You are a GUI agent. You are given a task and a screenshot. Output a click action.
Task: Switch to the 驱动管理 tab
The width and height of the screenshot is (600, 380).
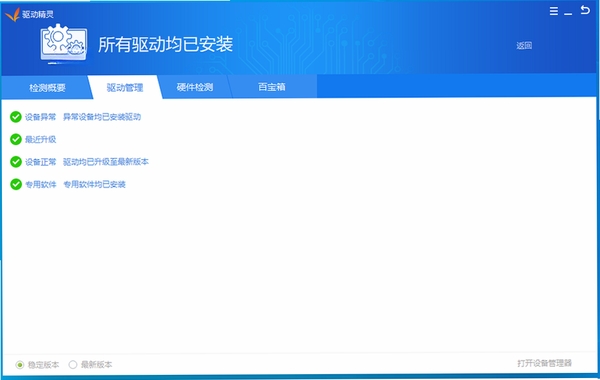125,88
